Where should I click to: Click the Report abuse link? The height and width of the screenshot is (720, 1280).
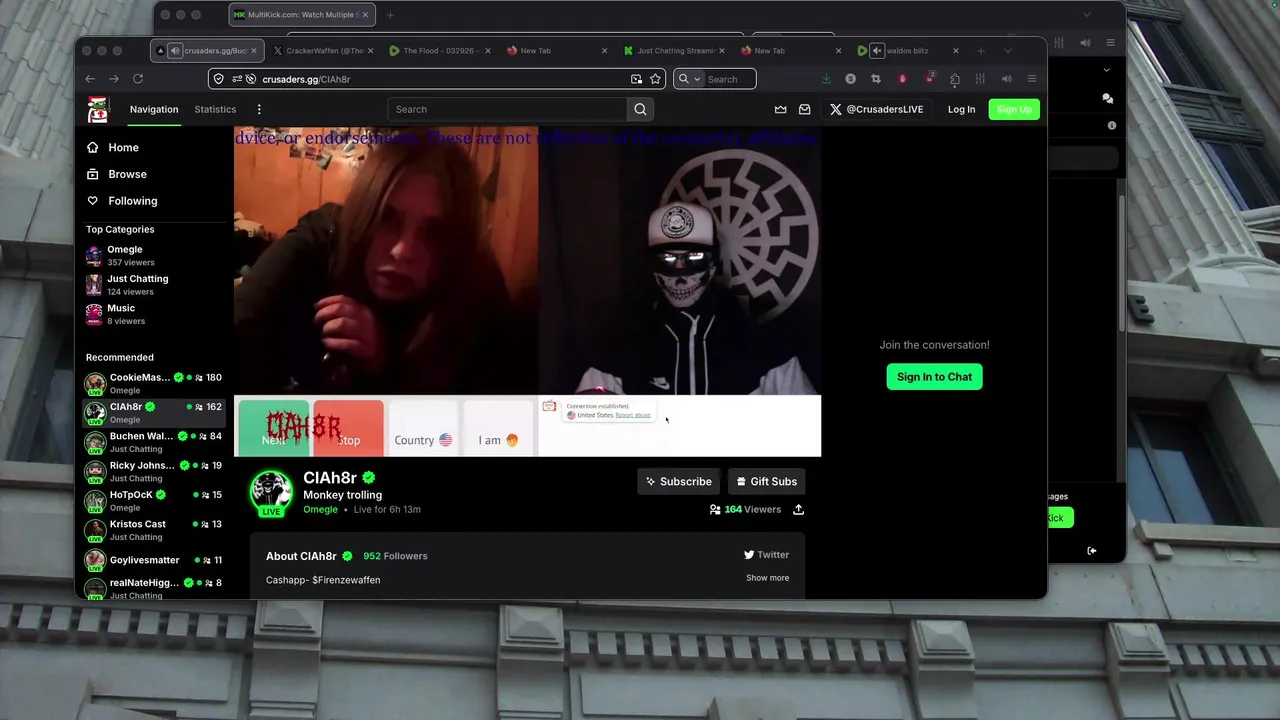[x=633, y=415]
